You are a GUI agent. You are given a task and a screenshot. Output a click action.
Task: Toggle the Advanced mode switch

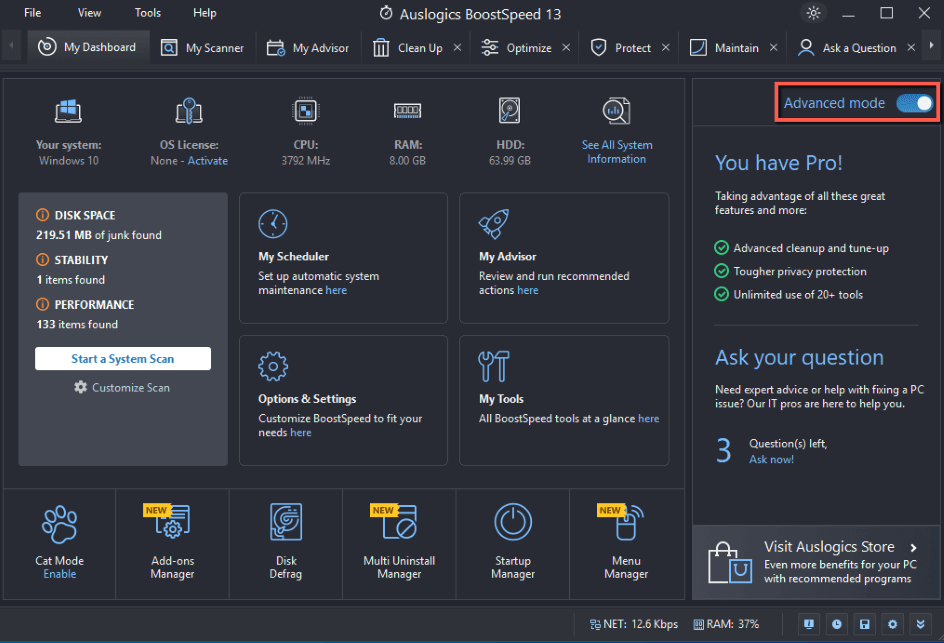click(915, 103)
